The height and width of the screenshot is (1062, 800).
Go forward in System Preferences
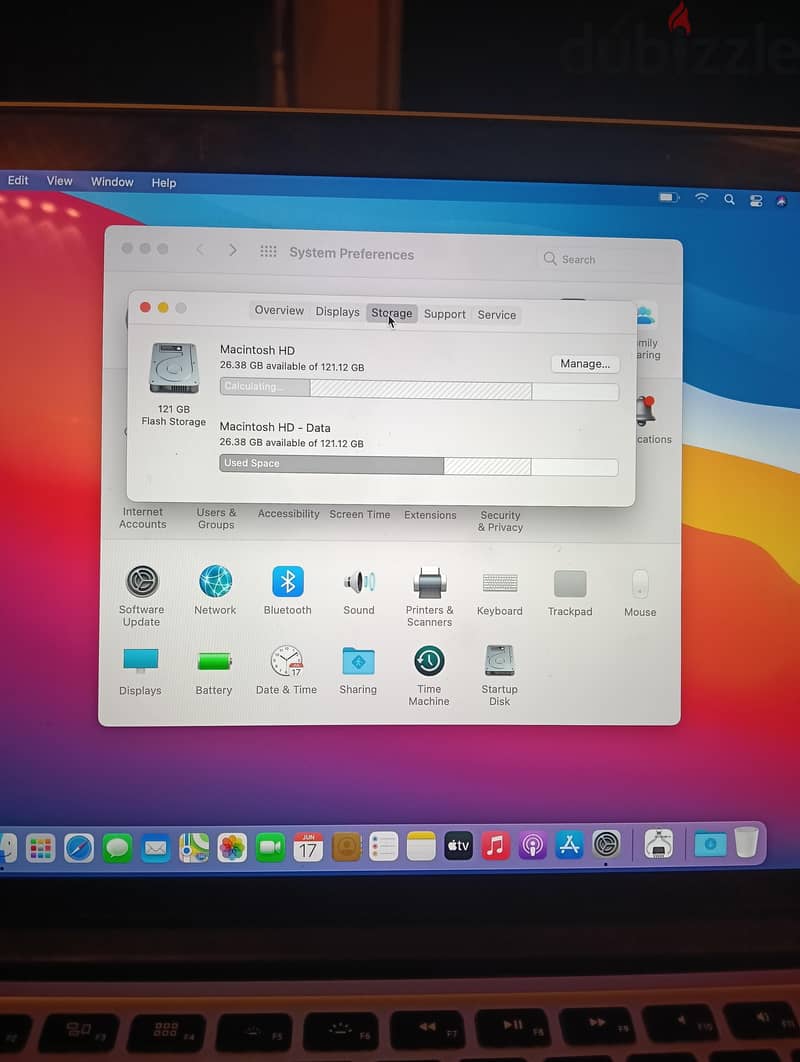point(232,250)
